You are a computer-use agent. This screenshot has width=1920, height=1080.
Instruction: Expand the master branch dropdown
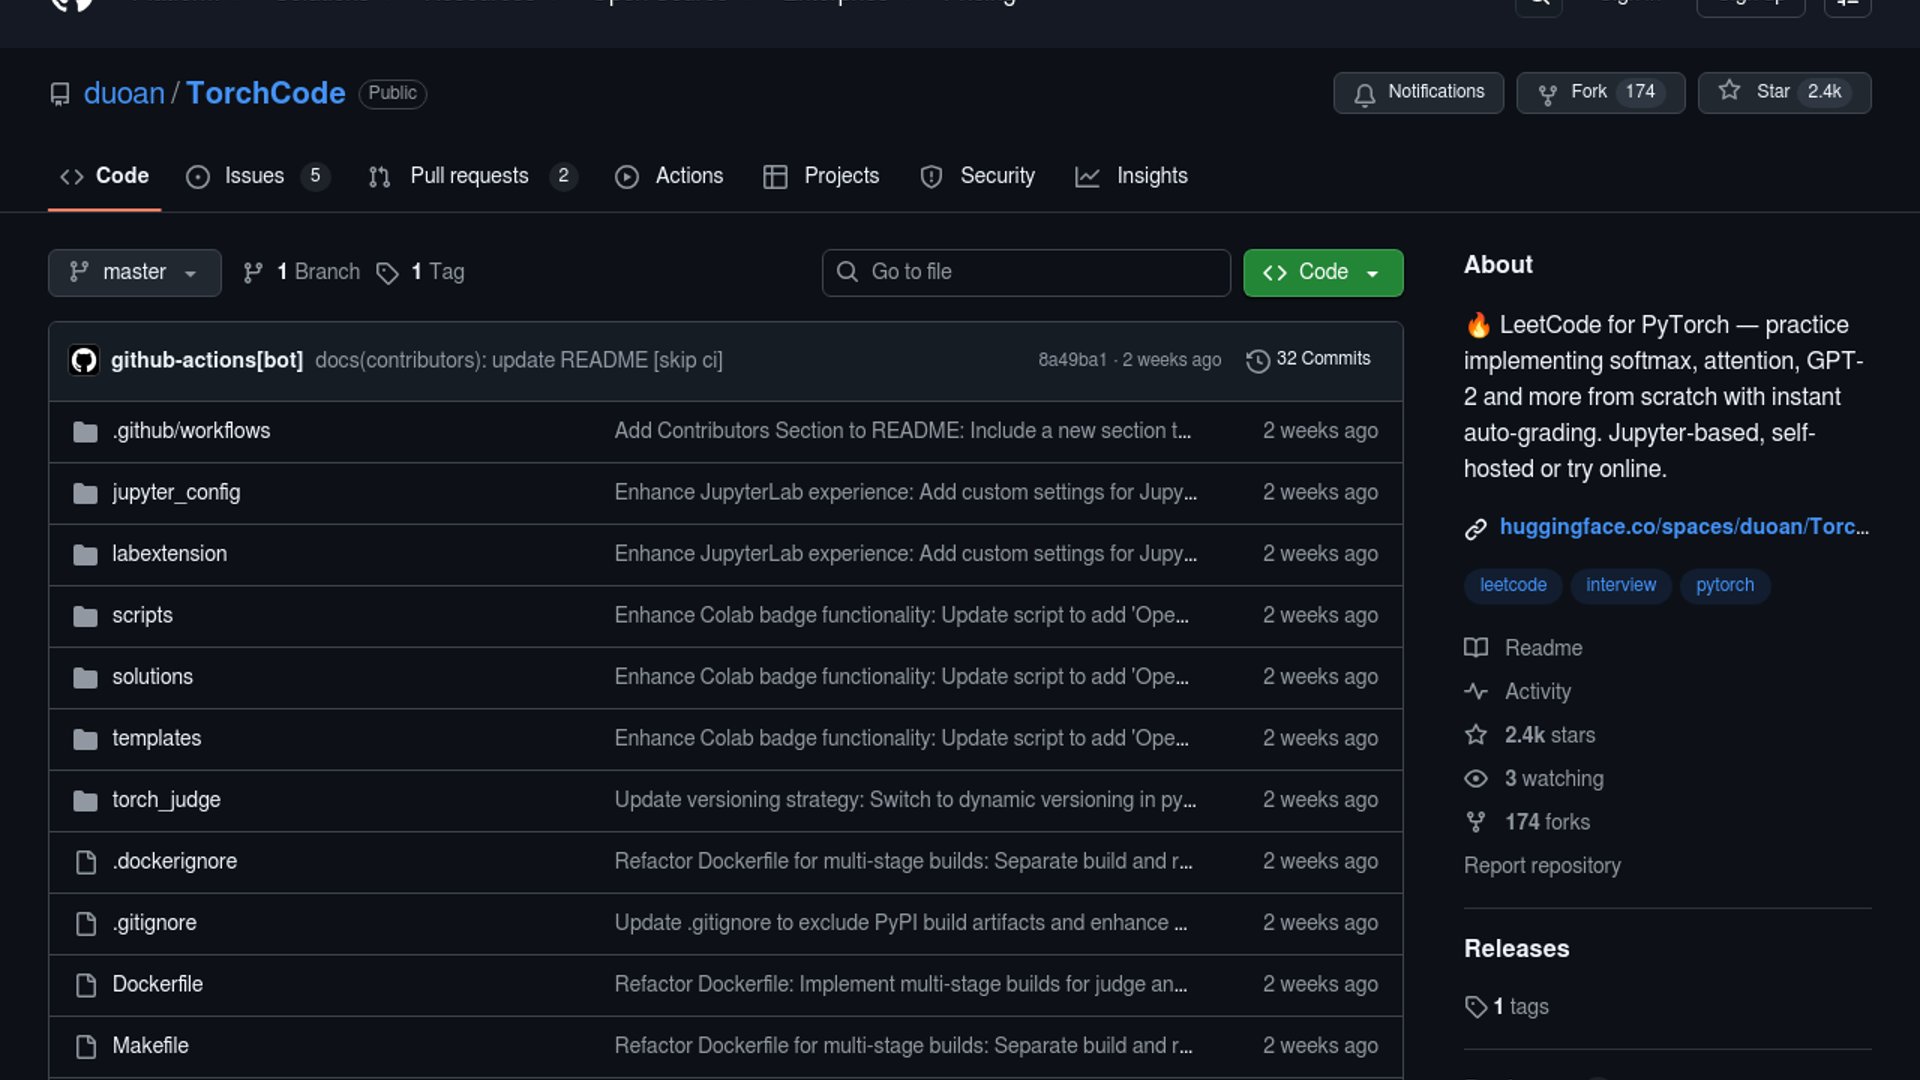[134, 272]
